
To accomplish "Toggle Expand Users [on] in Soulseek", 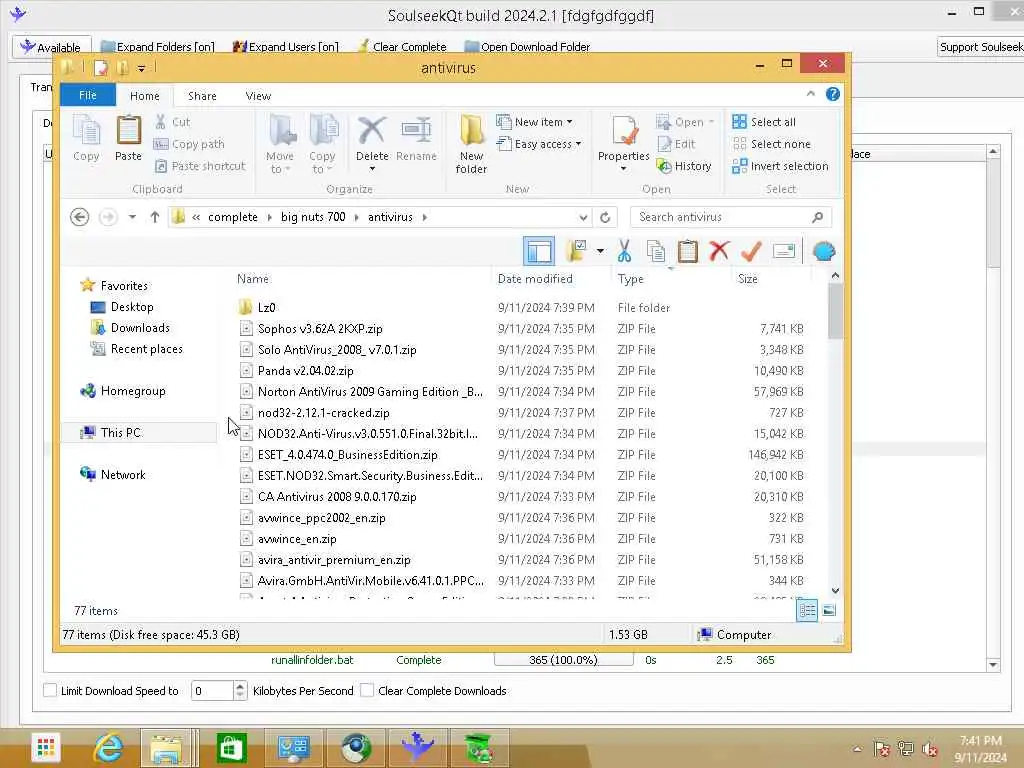I will click(286, 47).
